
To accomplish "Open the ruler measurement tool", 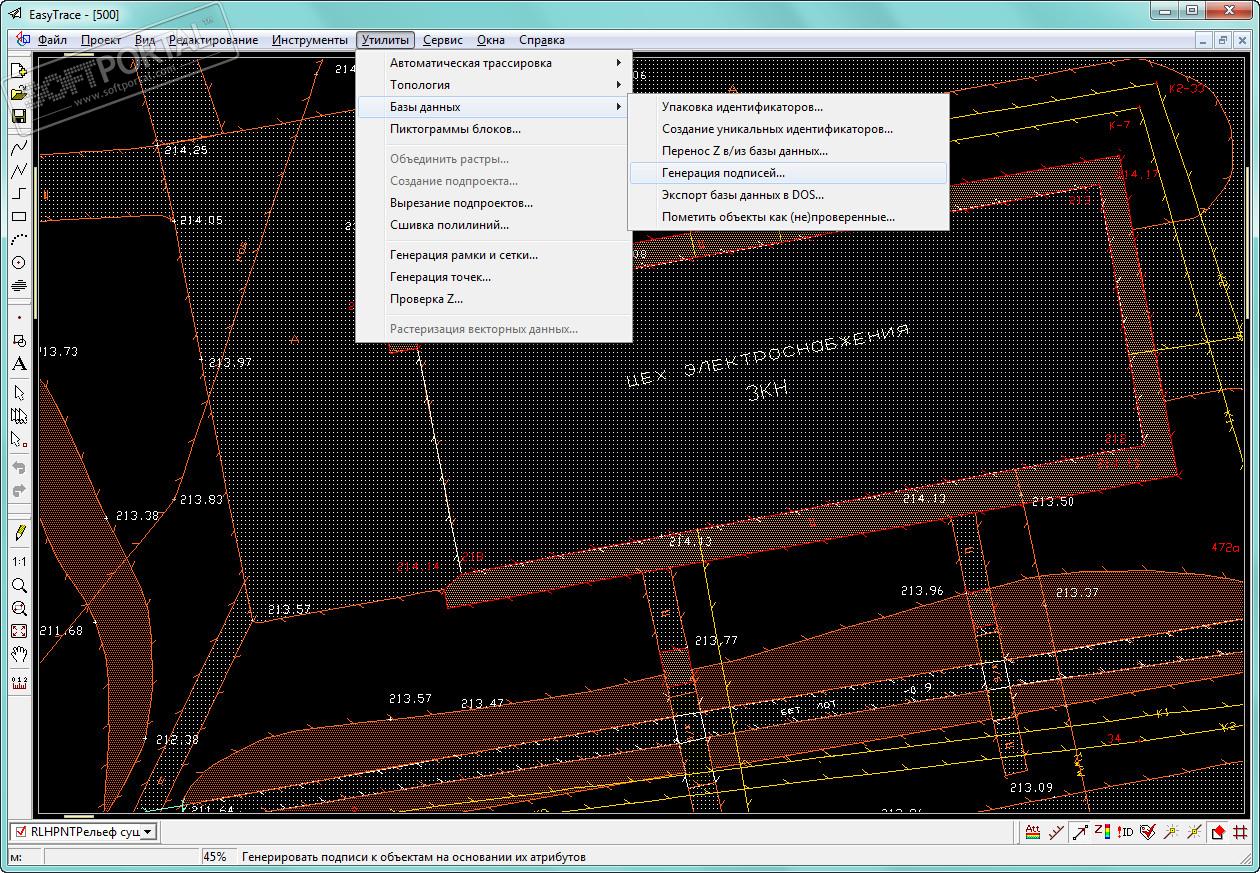I will point(19,683).
